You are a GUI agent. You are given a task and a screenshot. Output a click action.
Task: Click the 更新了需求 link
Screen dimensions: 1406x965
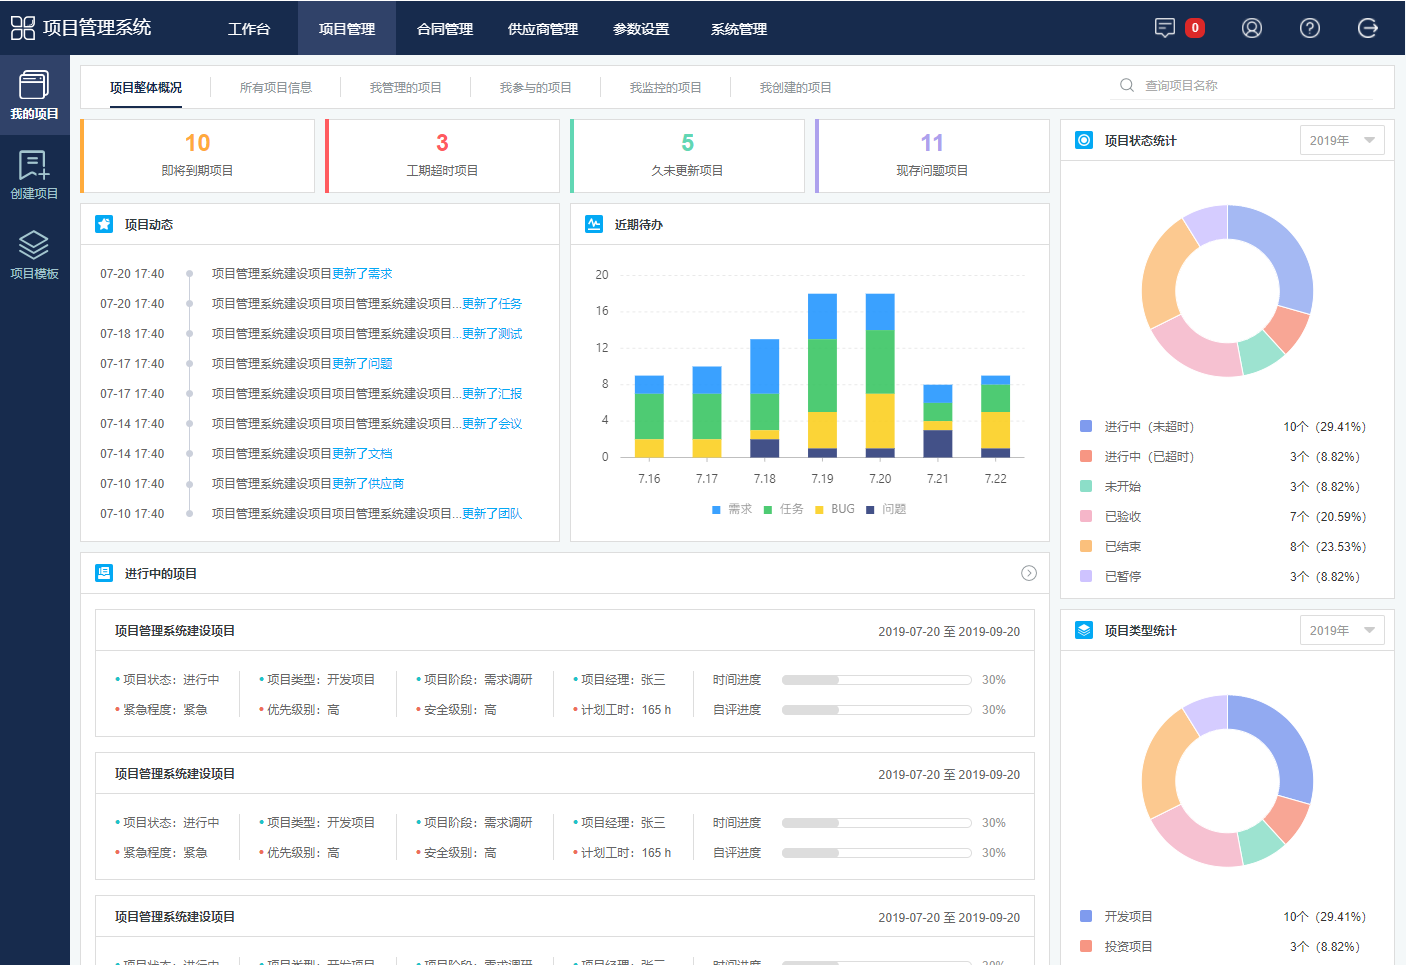click(x=362, y=273)
